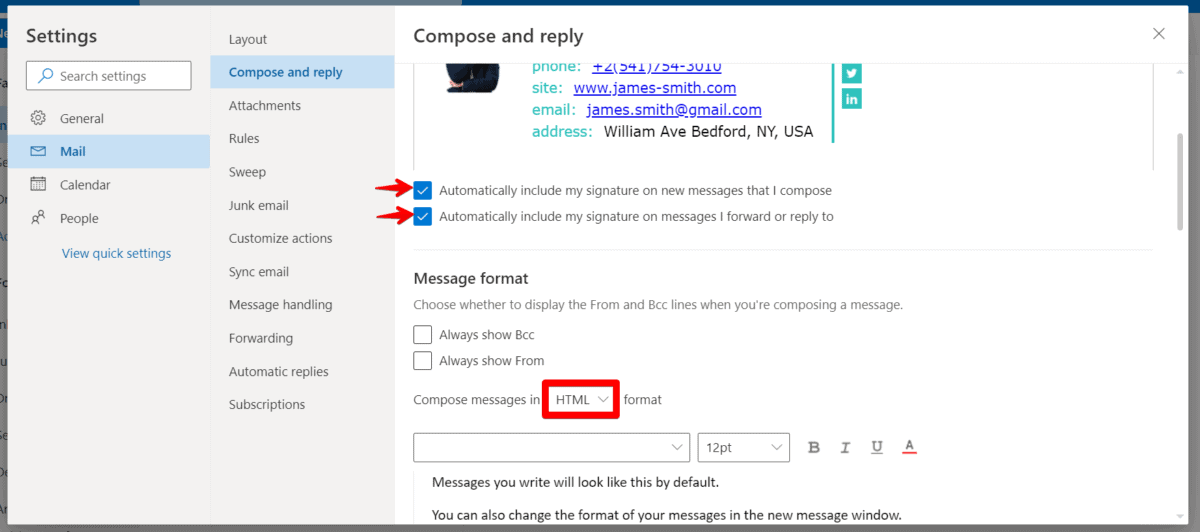Image resolution: width=1200 pixels, height=532 pixels.
Task: Enable Always show From checkbox
Action: pyautogui.click(x=423, y=361)
